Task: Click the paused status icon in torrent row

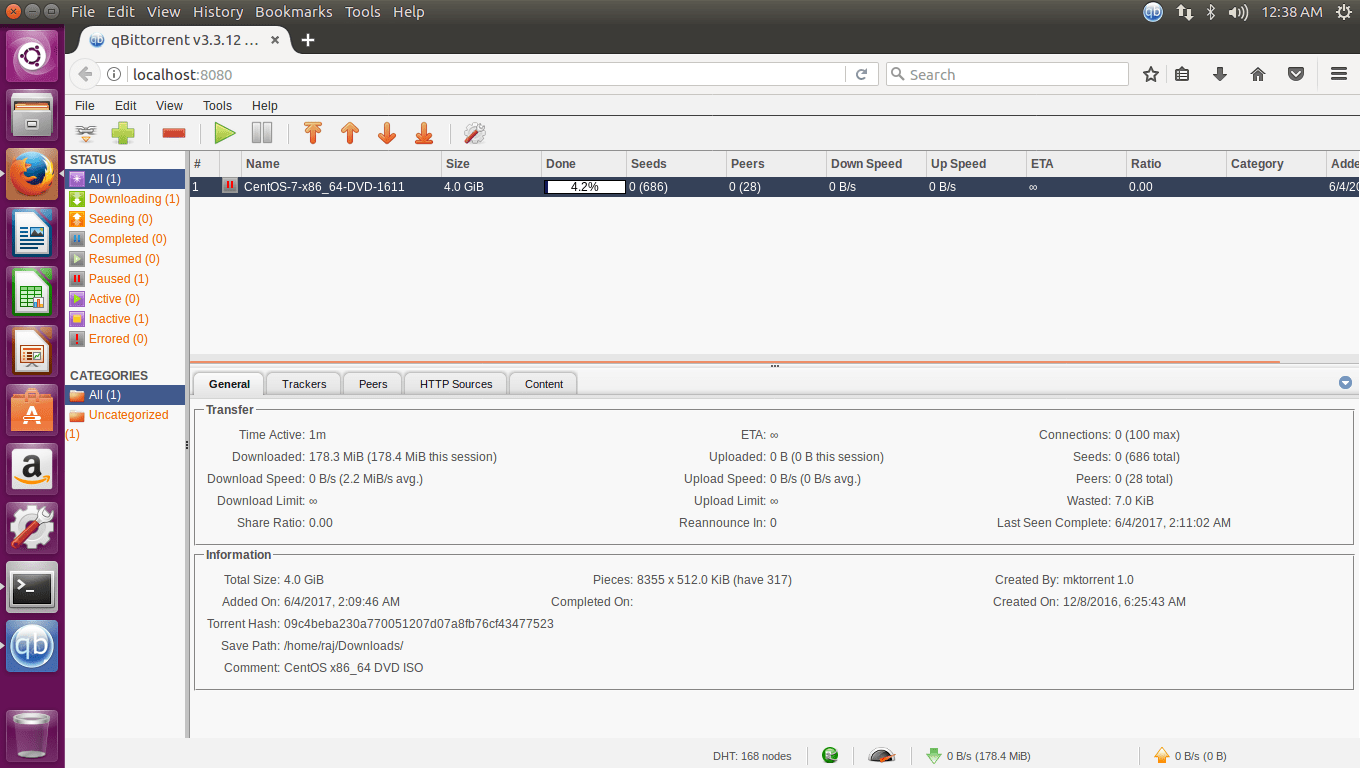Action: point(230,186)
